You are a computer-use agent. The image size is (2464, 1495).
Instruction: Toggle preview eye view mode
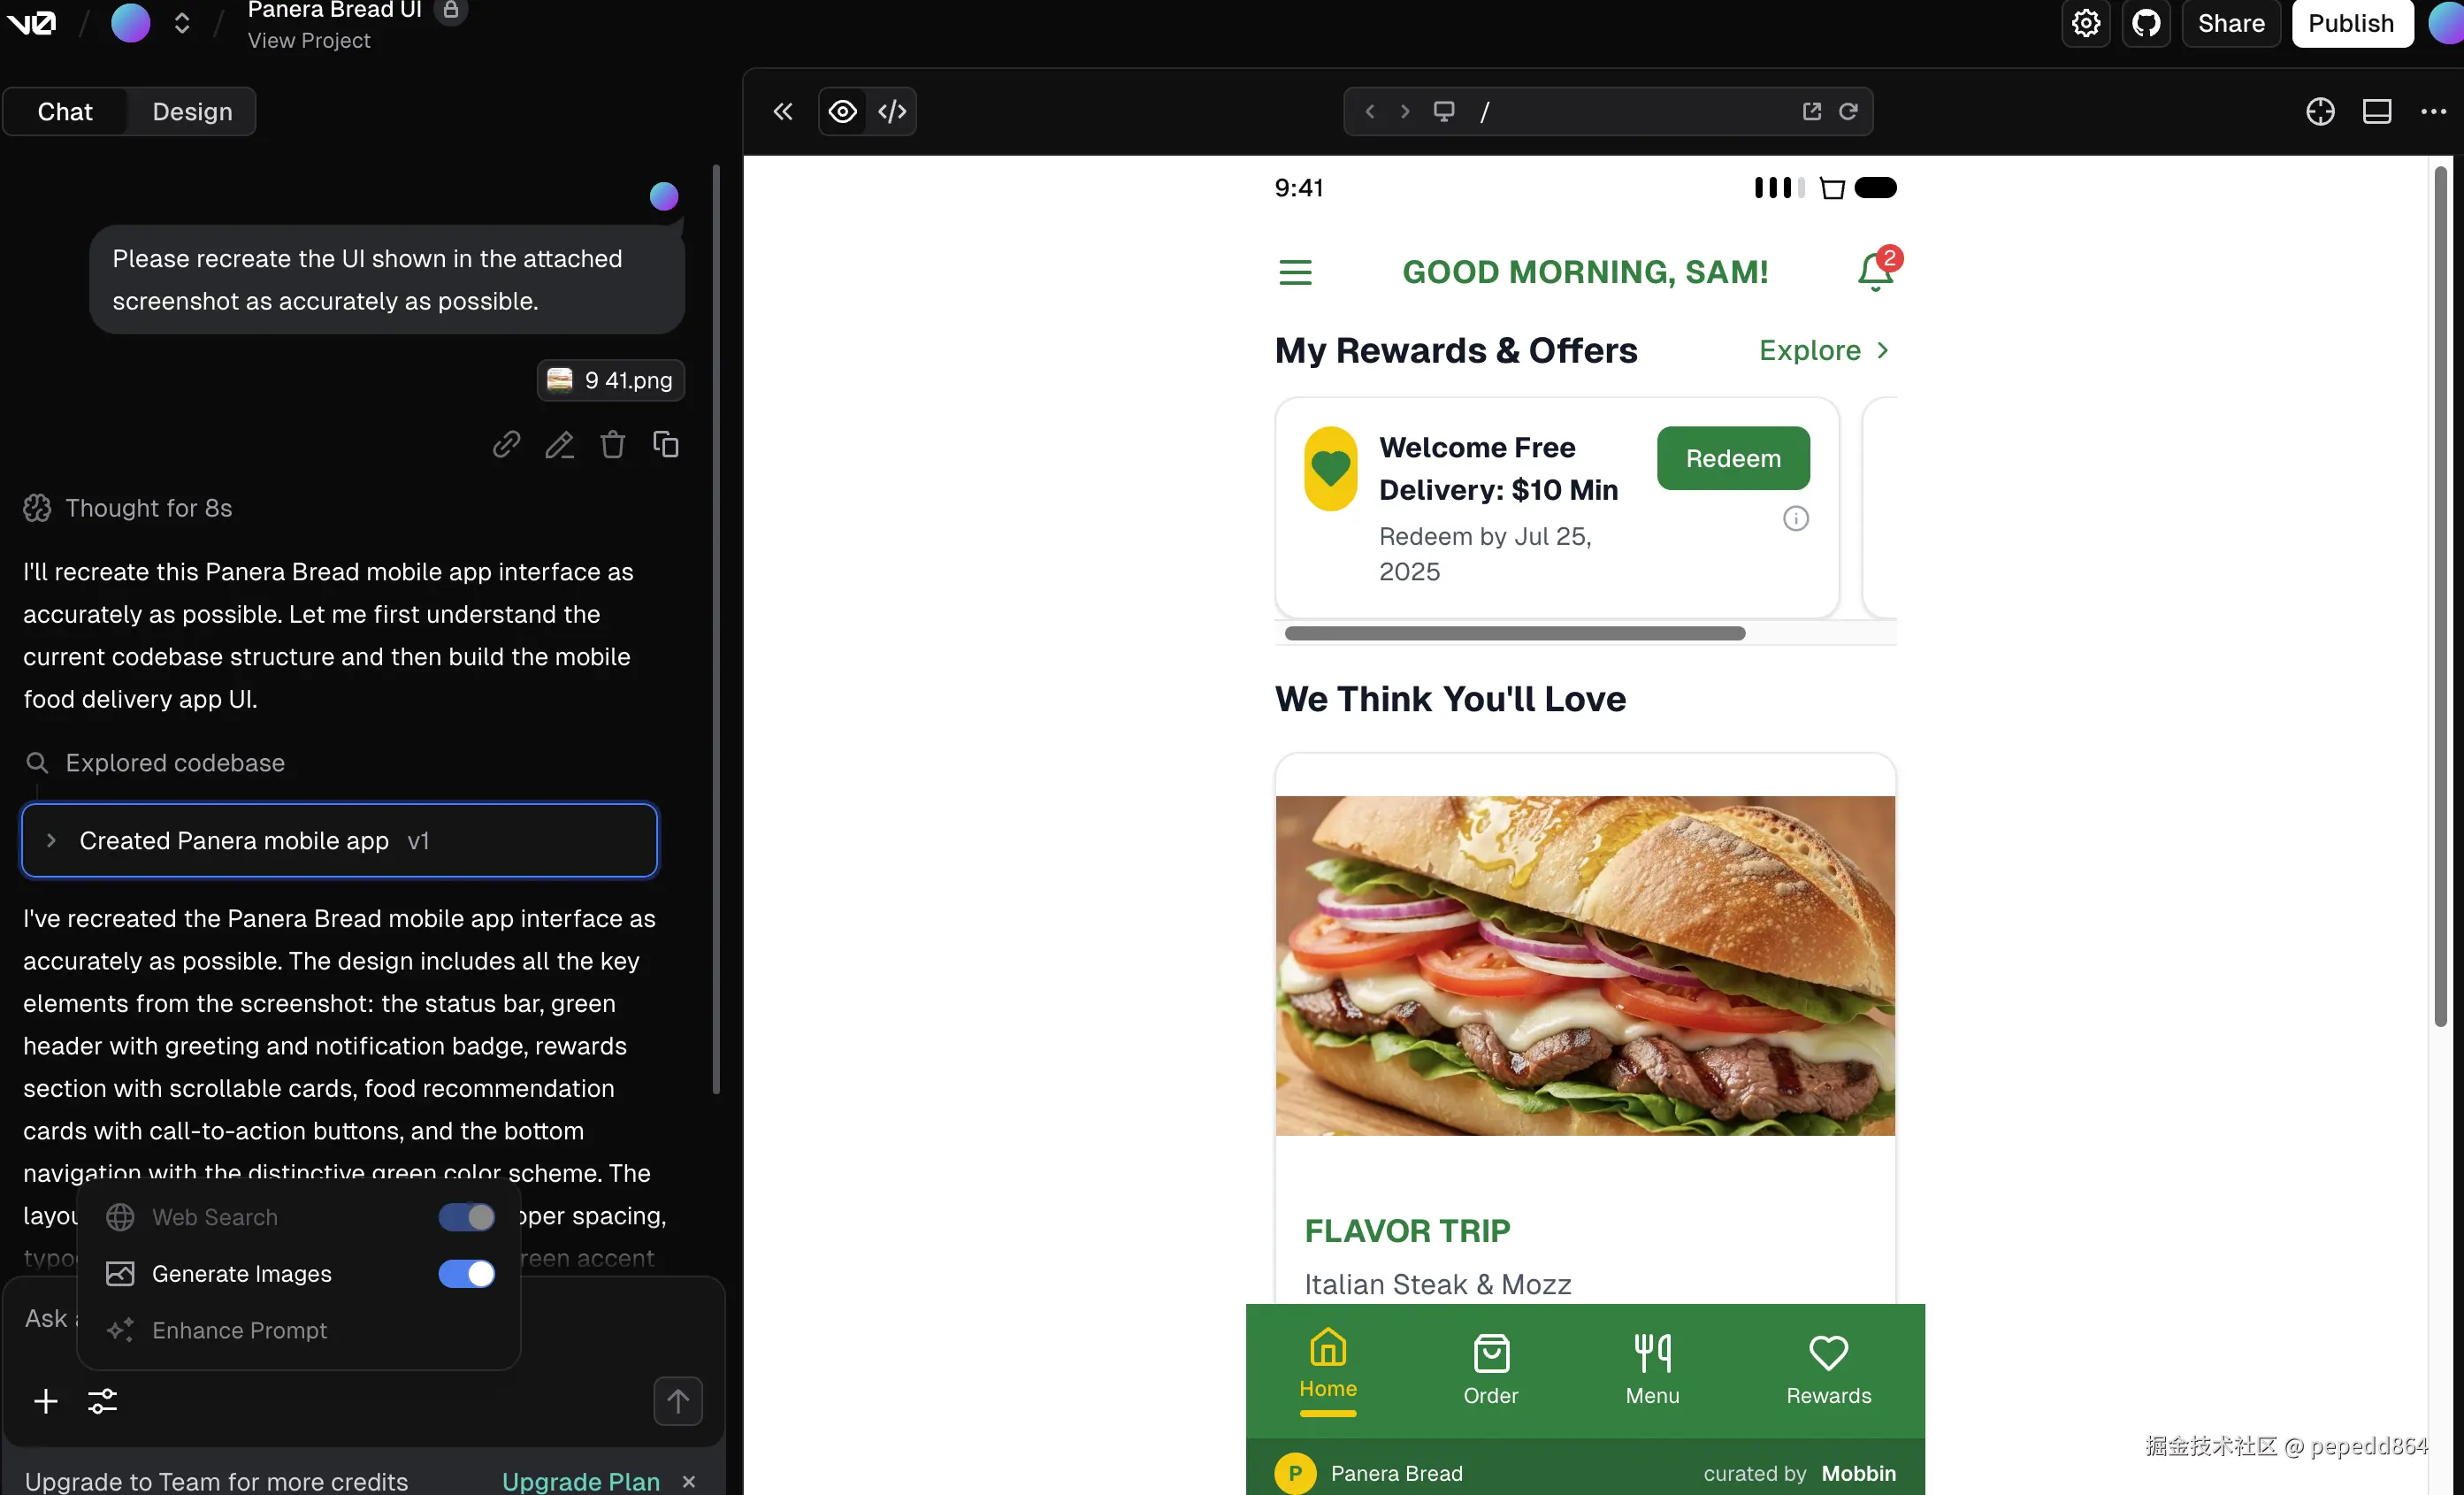[x=843, y=111]
